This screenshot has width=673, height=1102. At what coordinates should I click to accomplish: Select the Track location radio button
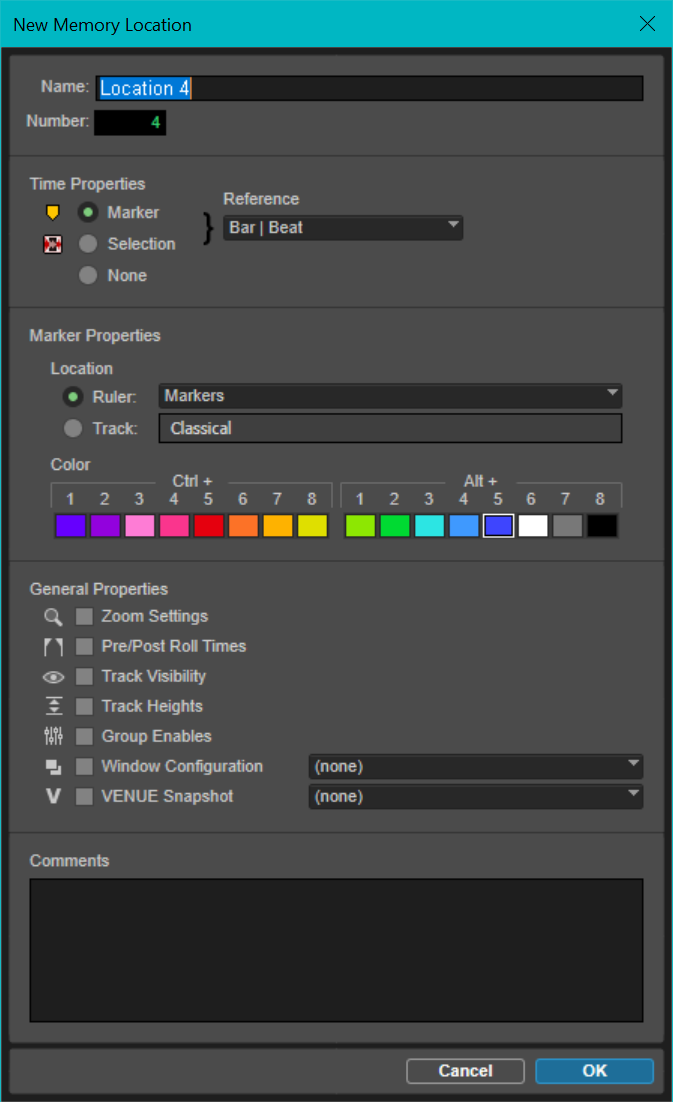[x=73, y=428]
